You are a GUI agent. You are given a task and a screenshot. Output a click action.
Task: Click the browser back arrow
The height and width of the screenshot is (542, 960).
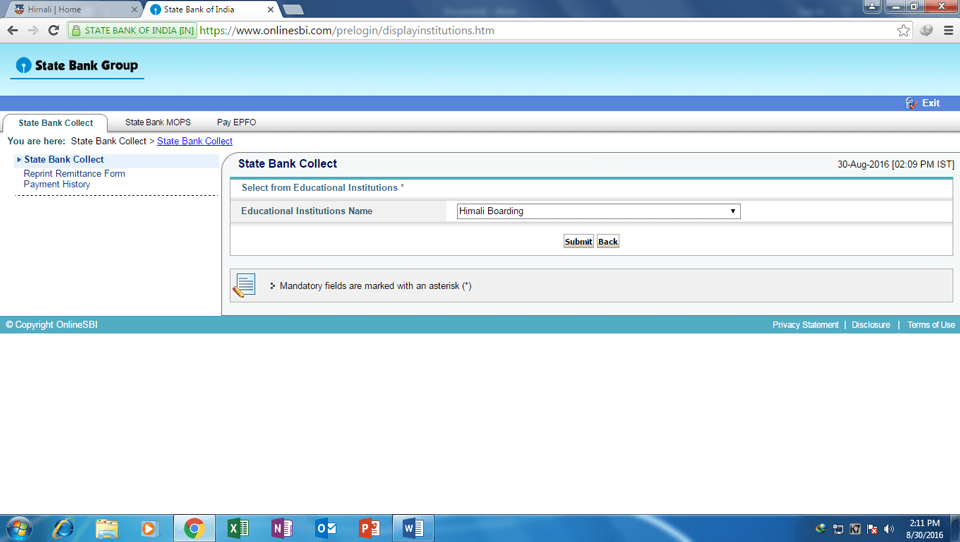point(13,30)
